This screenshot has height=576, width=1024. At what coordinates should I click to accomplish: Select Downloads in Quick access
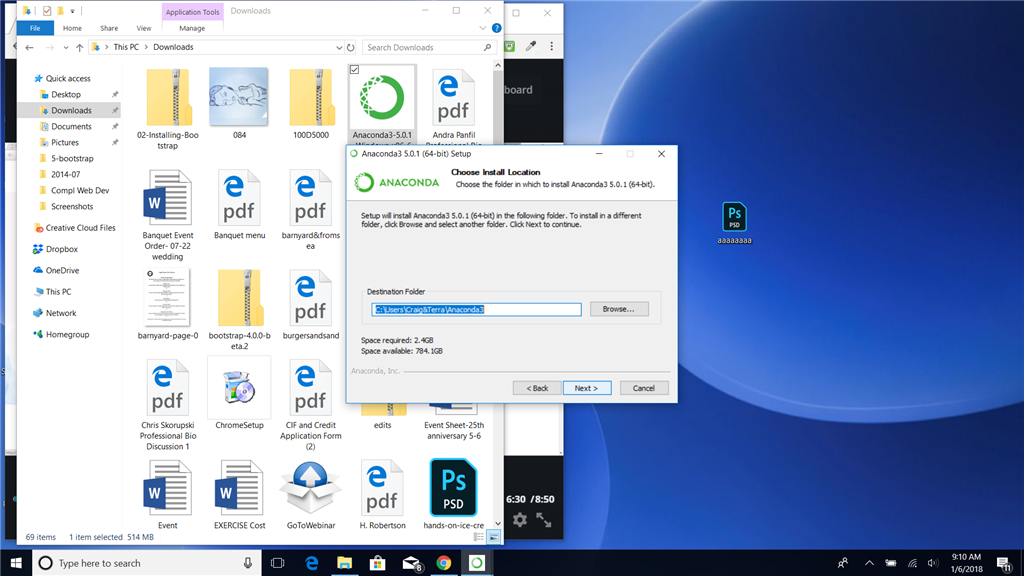click(71, 110)
